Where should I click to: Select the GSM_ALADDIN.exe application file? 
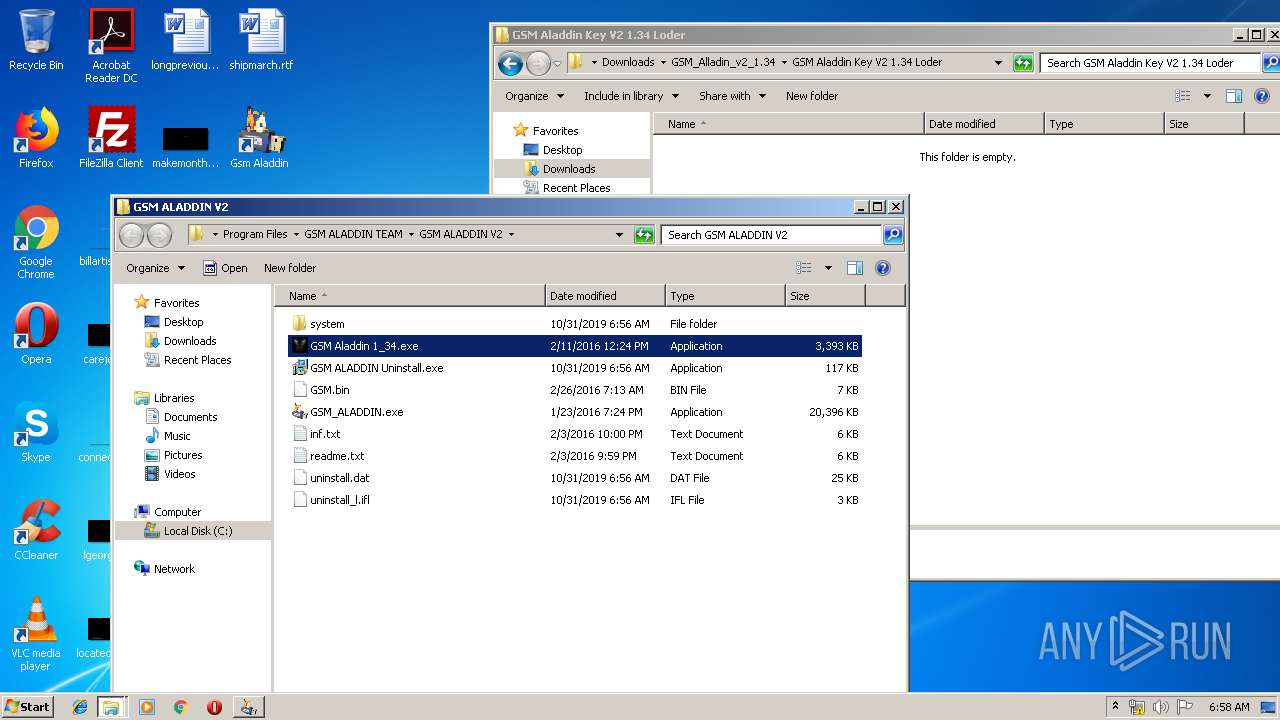tap(575, 412)
